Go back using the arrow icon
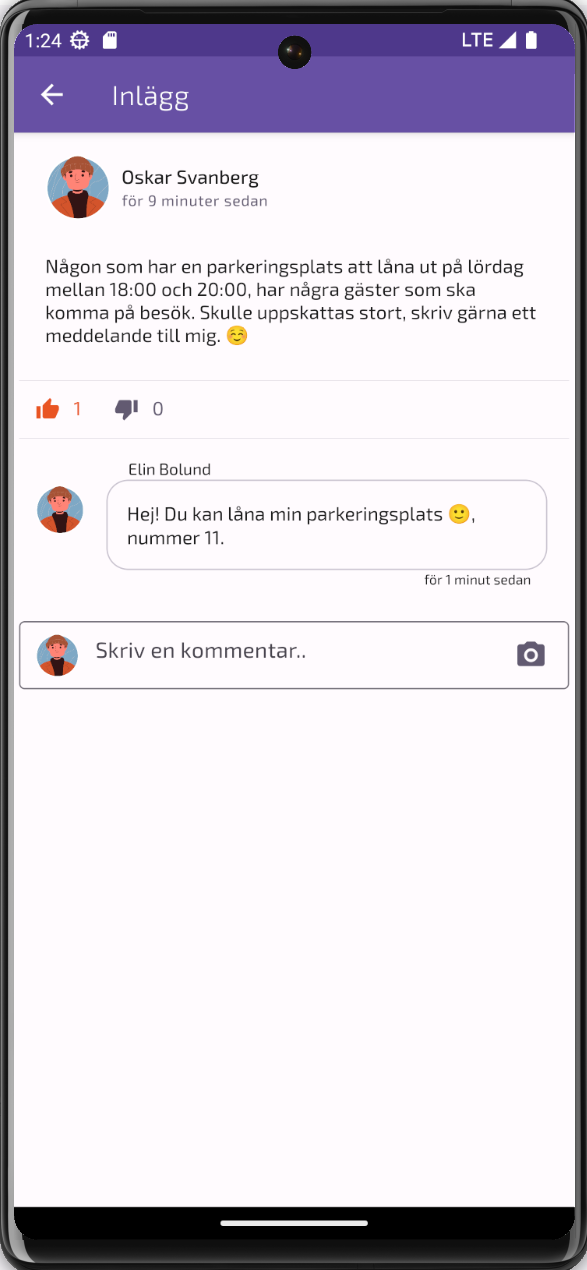587x1270 pixels. point(51,94)
